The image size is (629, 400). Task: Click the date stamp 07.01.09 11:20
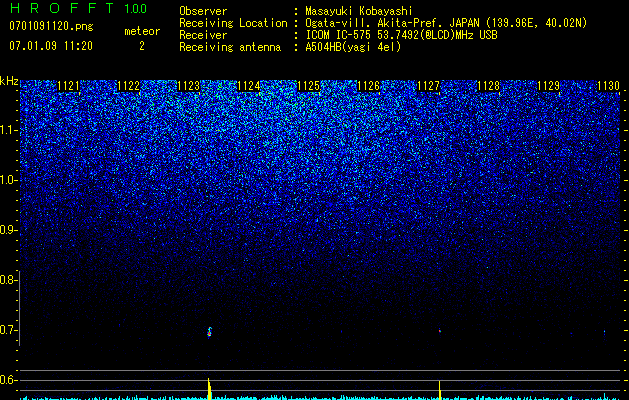click(x=51, y=46)
